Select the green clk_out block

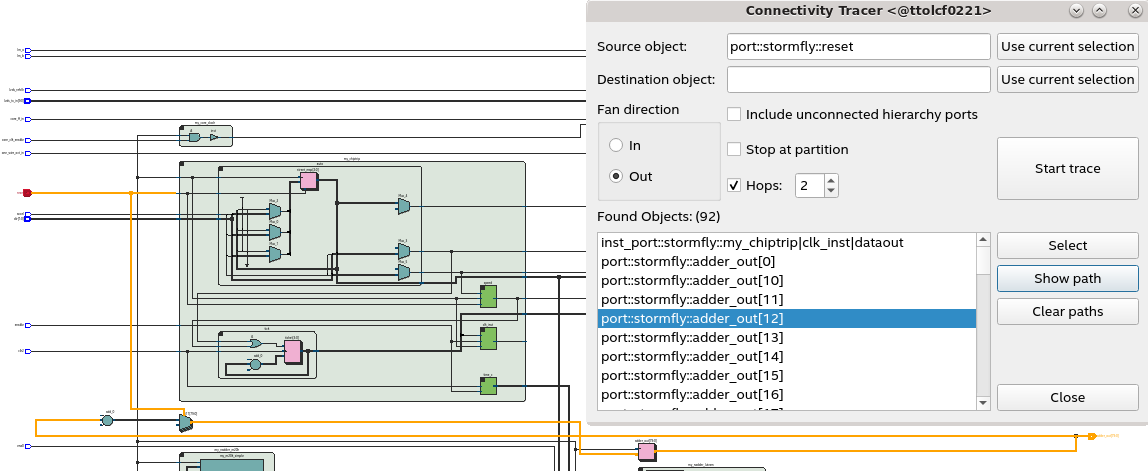click(x=488, y=339)
